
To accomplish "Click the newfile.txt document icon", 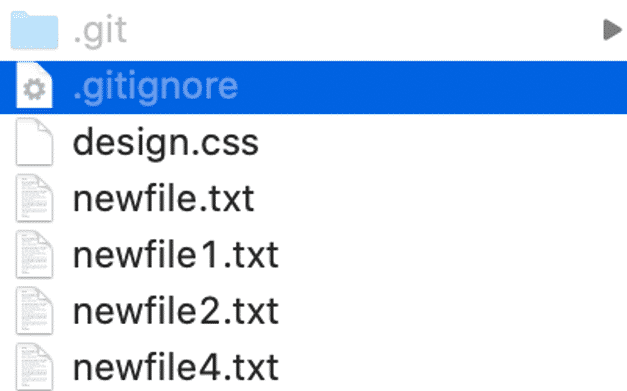I will click(34, 198).
